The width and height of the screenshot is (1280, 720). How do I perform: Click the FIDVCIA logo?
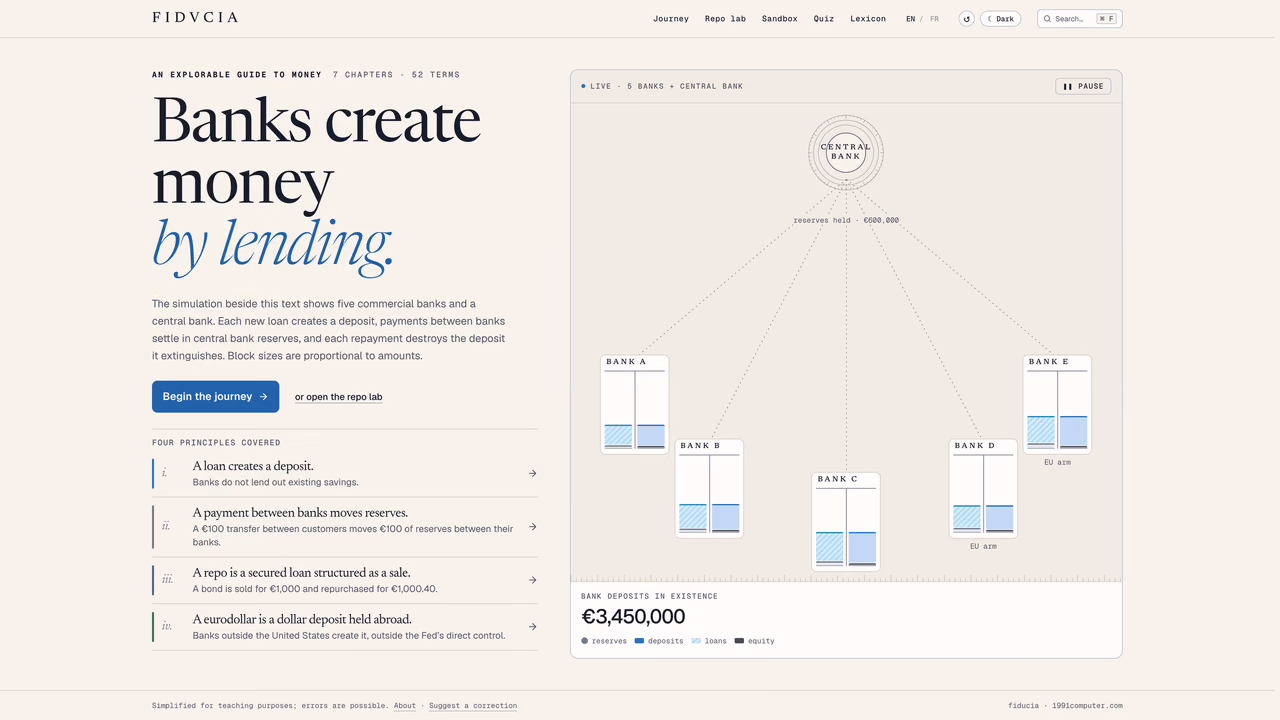195,17
